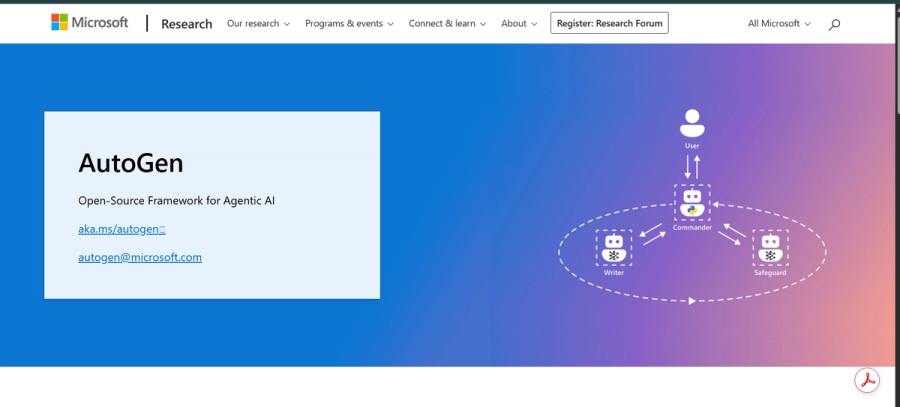The width and height of the screenshot is (900, 407).
Task: Click the autogen@microsoft.com email link
Action: click(x=140, y=257)
